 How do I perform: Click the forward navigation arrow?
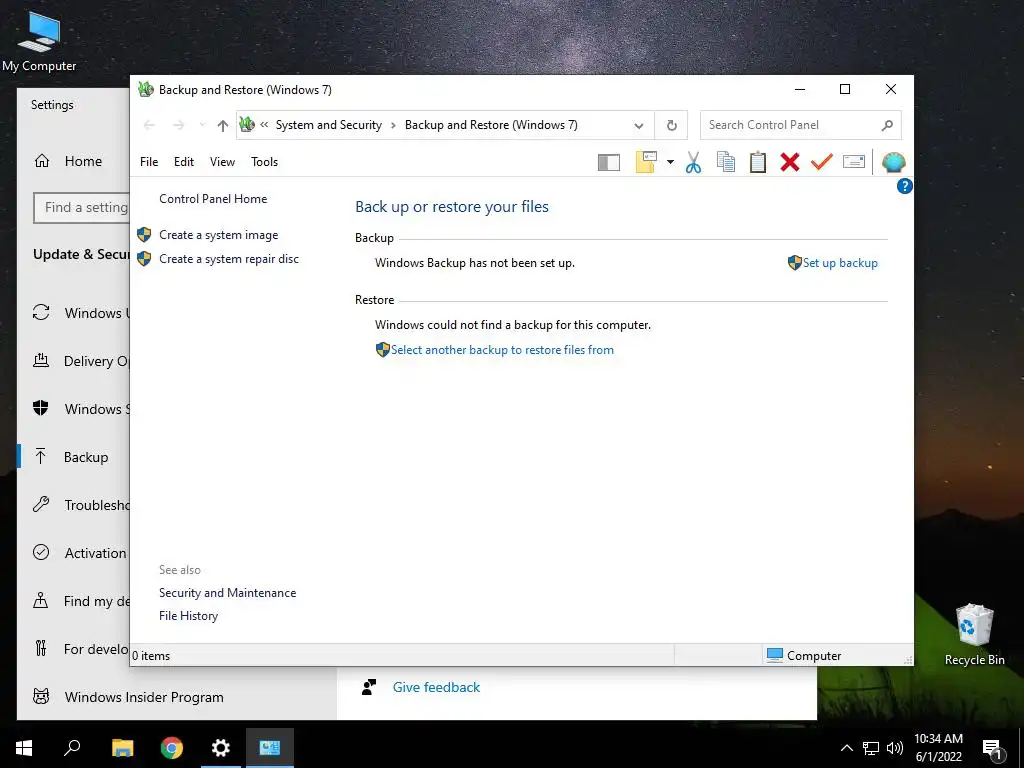[x=178, y=125]
